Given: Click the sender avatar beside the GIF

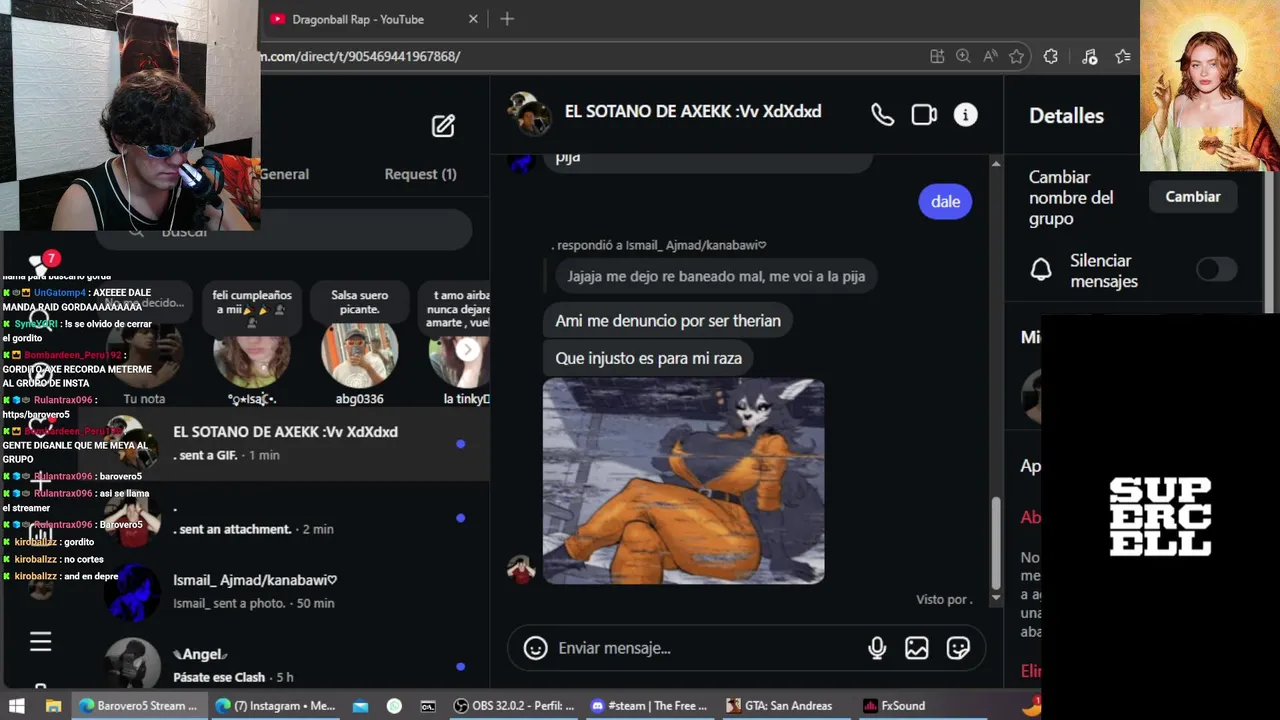Looking at the screenshot, I should (x=521, y=570).
